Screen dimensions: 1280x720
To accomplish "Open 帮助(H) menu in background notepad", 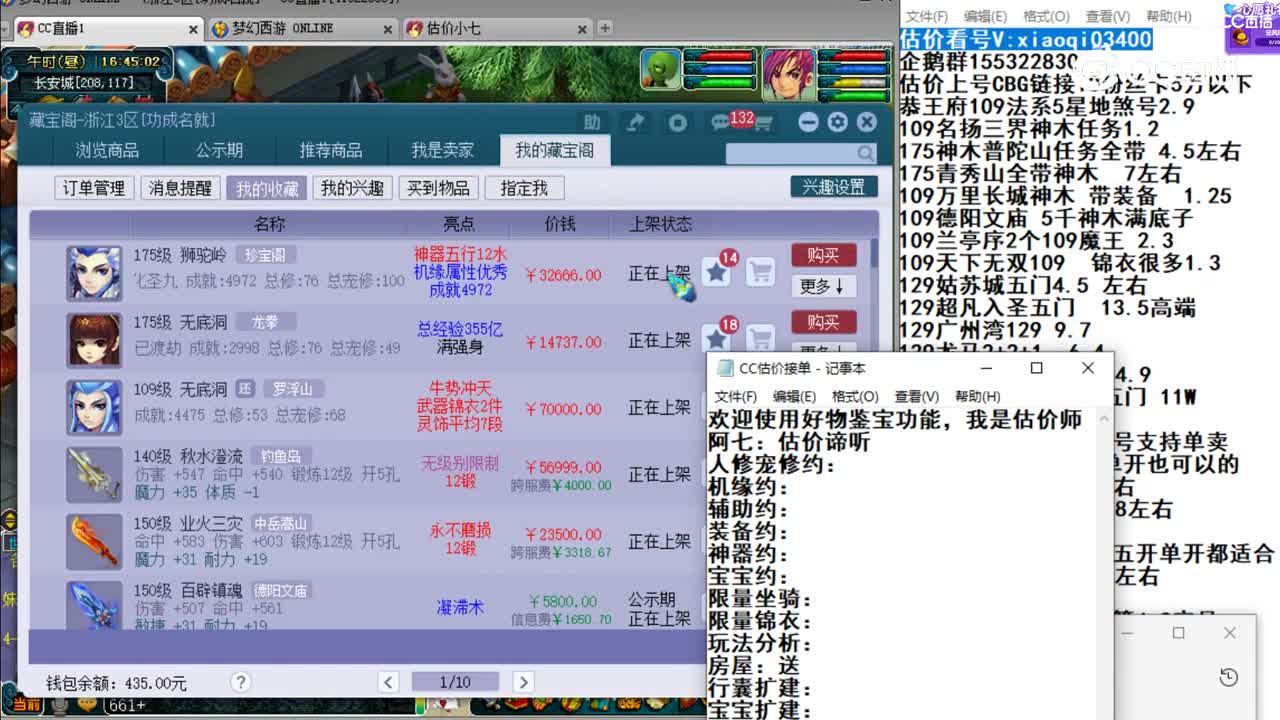I will point(1168,16).
